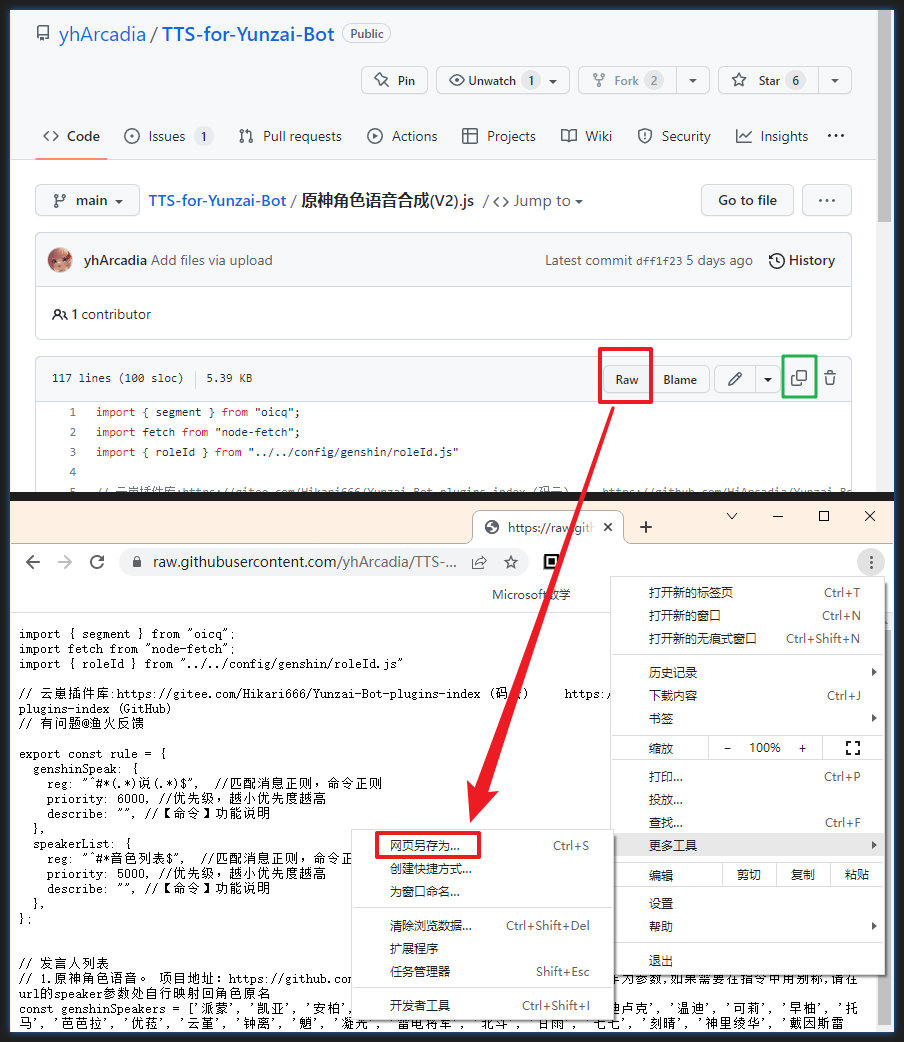Viewport: 904px width, 1042px height.
Task: Select 打印... menu item
Action: [x=748, y=777]
